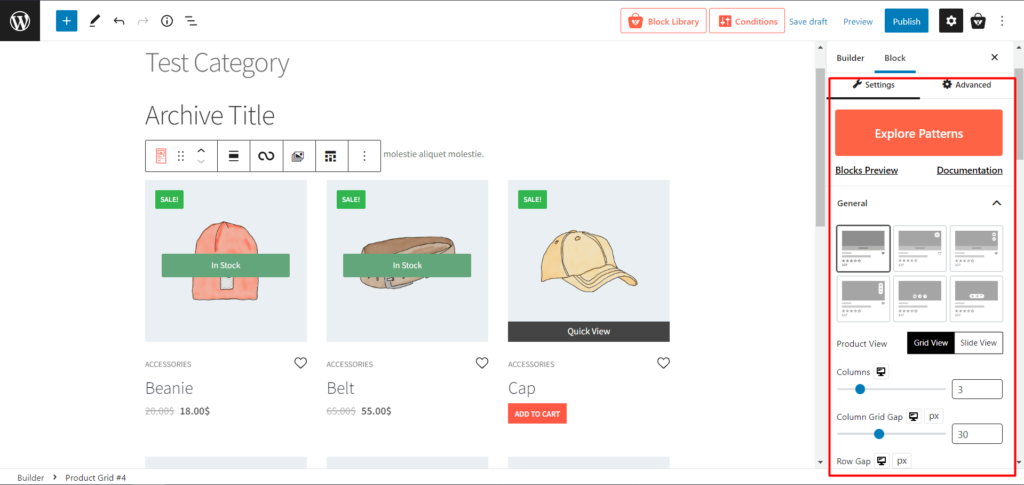Click Row Gap responsive device icon
Viewport: 1024px width, 485px height.
tap(882, 462)
